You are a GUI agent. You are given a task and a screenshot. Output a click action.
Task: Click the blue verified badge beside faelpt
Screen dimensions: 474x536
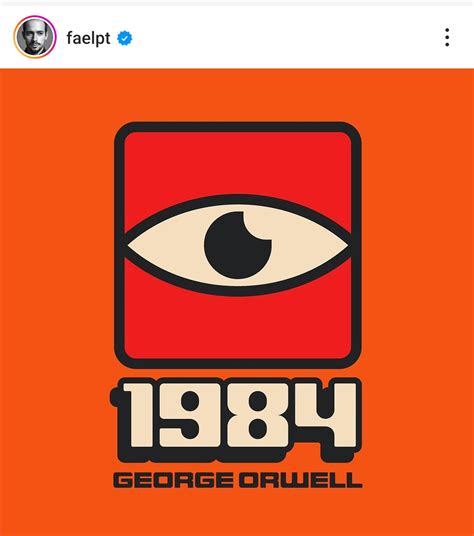pos(124,38)
